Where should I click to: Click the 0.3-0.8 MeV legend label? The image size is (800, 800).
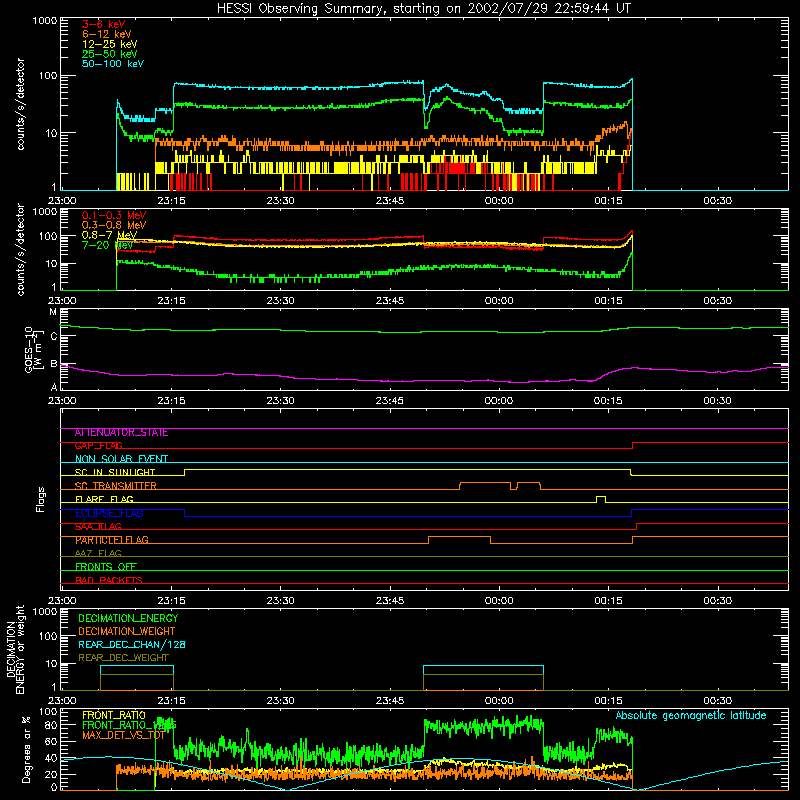114,225
